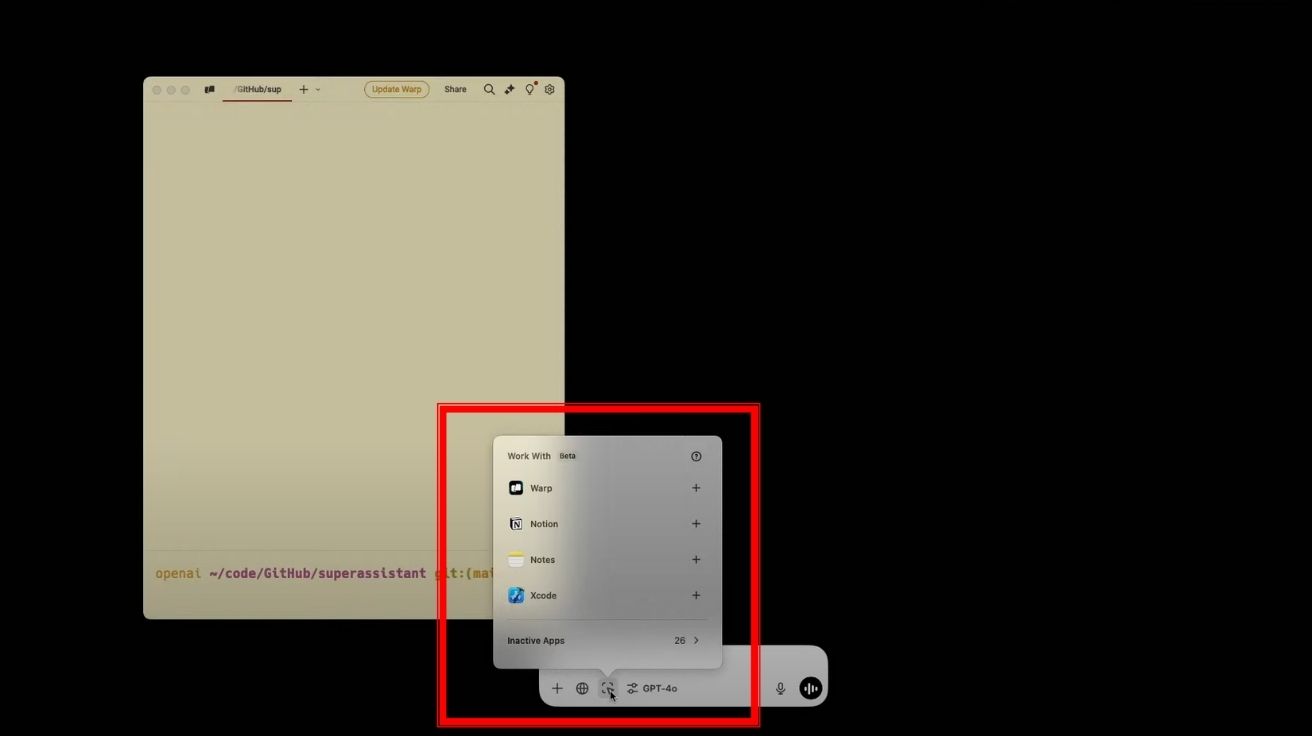Start dictation with the microphone icon
Image resolution: width=1312 pixels, height=736 pixels.
[x=781, y=688]
